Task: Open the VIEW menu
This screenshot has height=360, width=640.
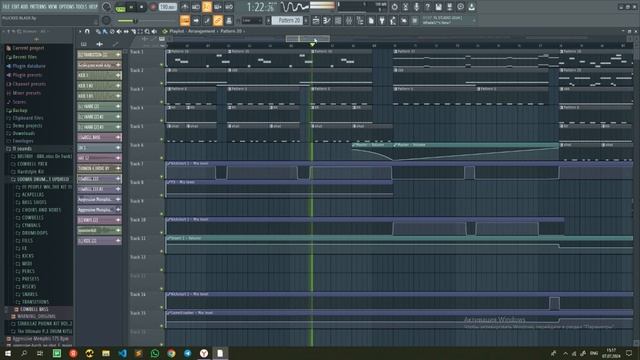Action: 53,7
